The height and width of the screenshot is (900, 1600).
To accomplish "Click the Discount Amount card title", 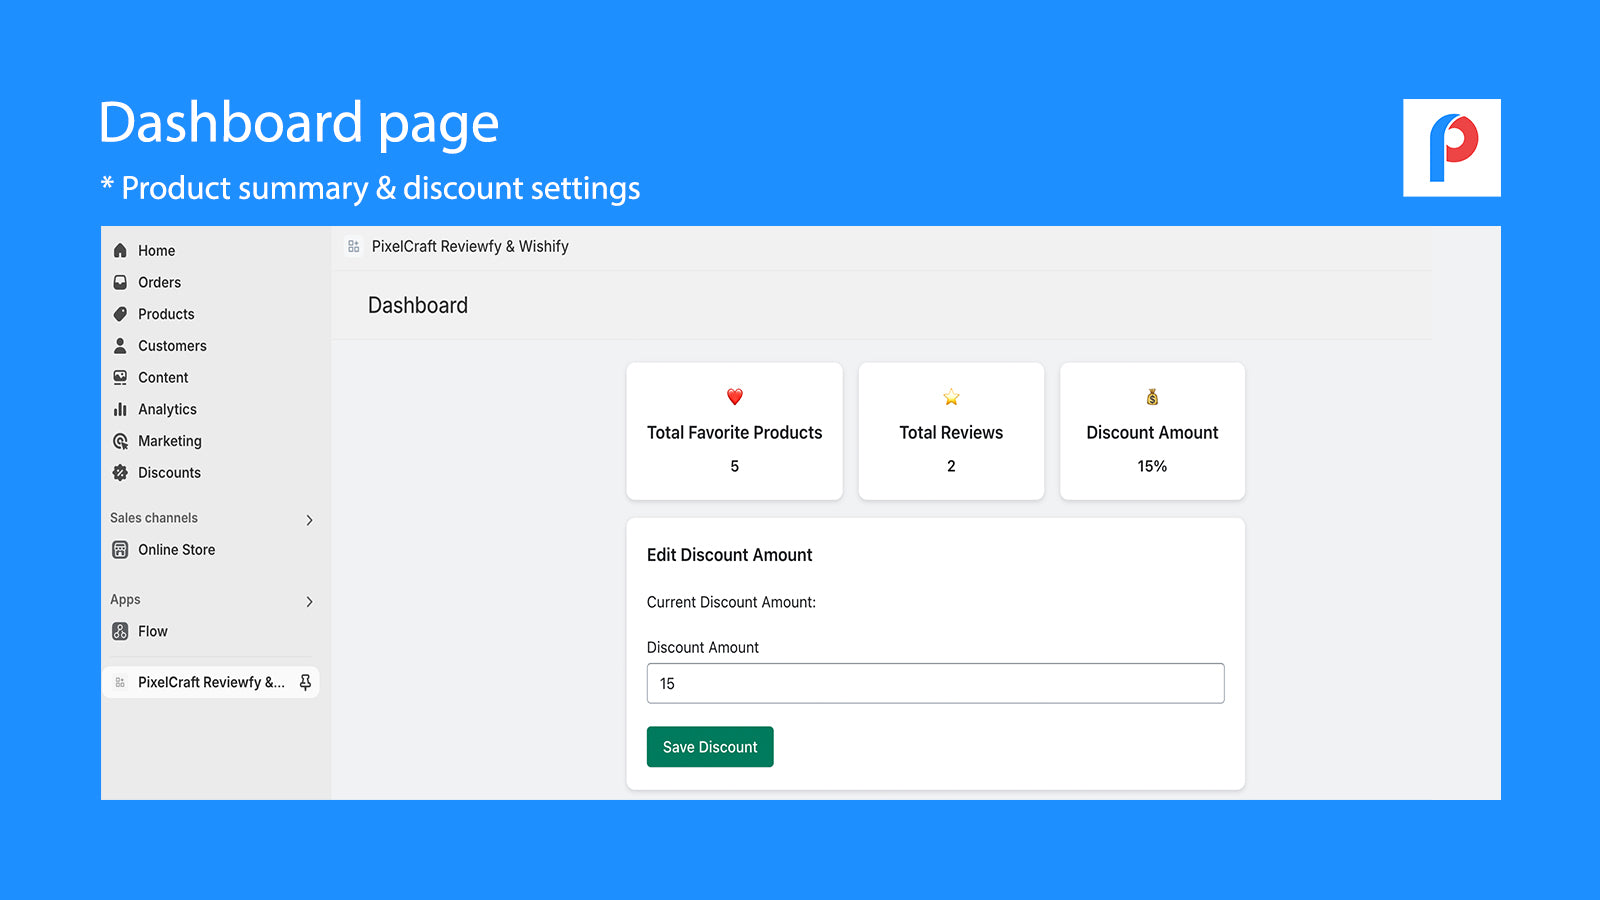I will point(1152,433).
